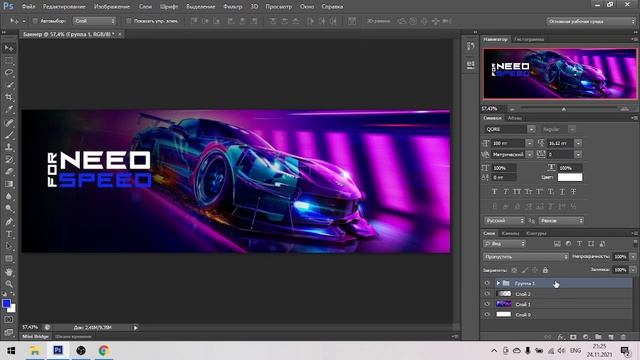
Task: Open the font size dropdown arrow
Action: [x=529, y=143]
